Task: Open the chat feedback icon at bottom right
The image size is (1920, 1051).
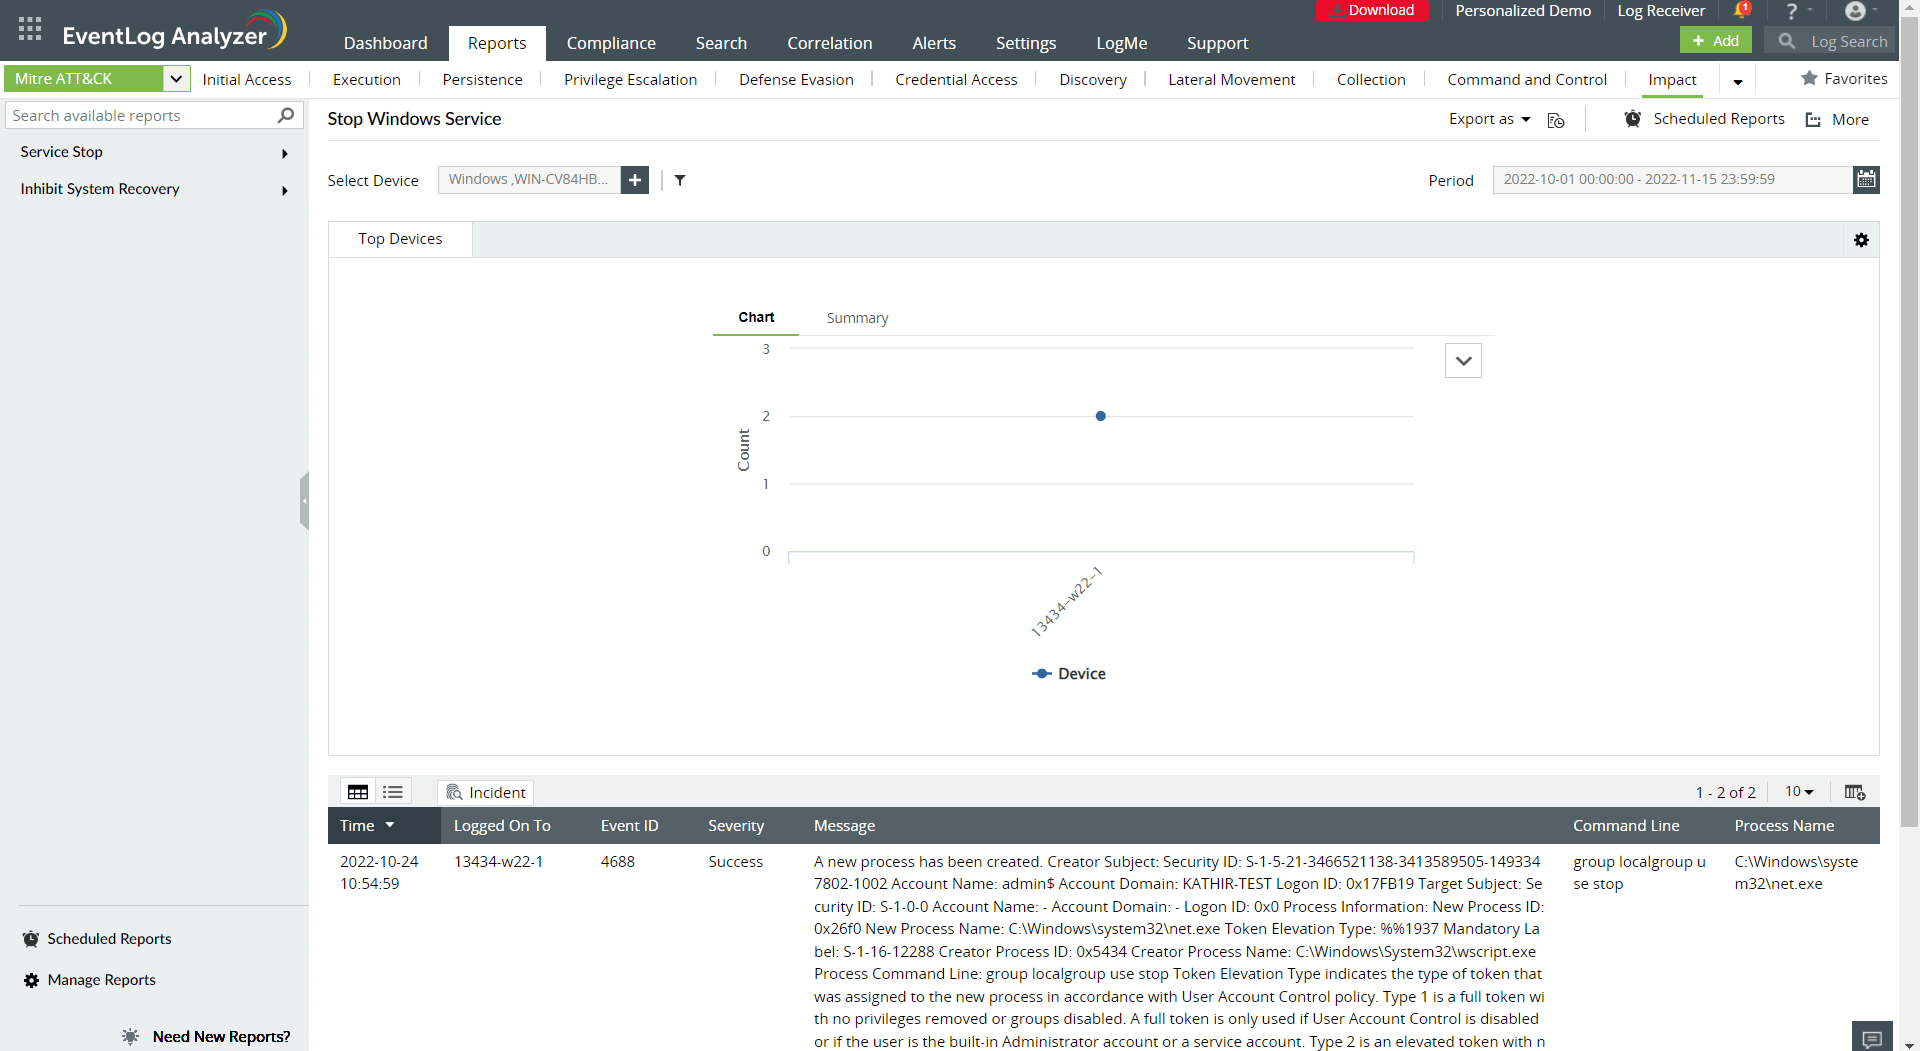Action: tap(1872, 1038)
